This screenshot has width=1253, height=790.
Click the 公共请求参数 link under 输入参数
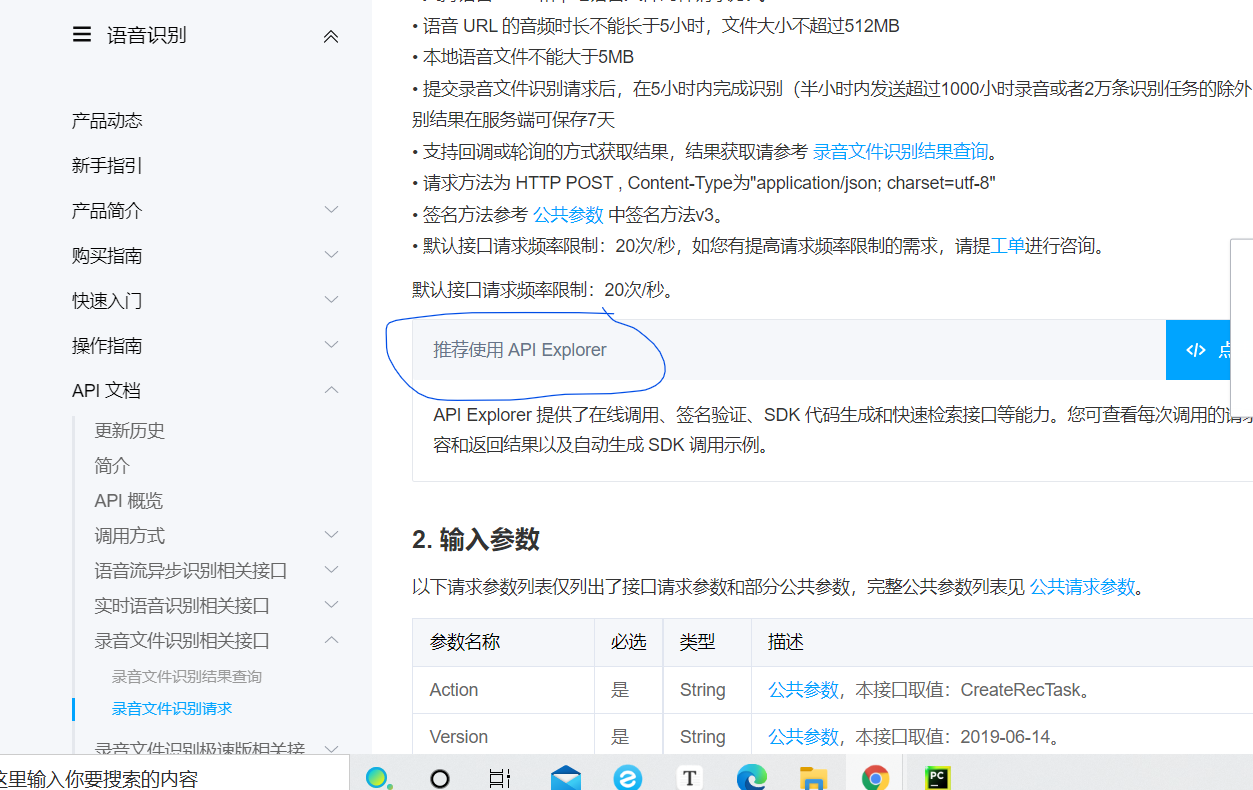(x=1083, y=587)
